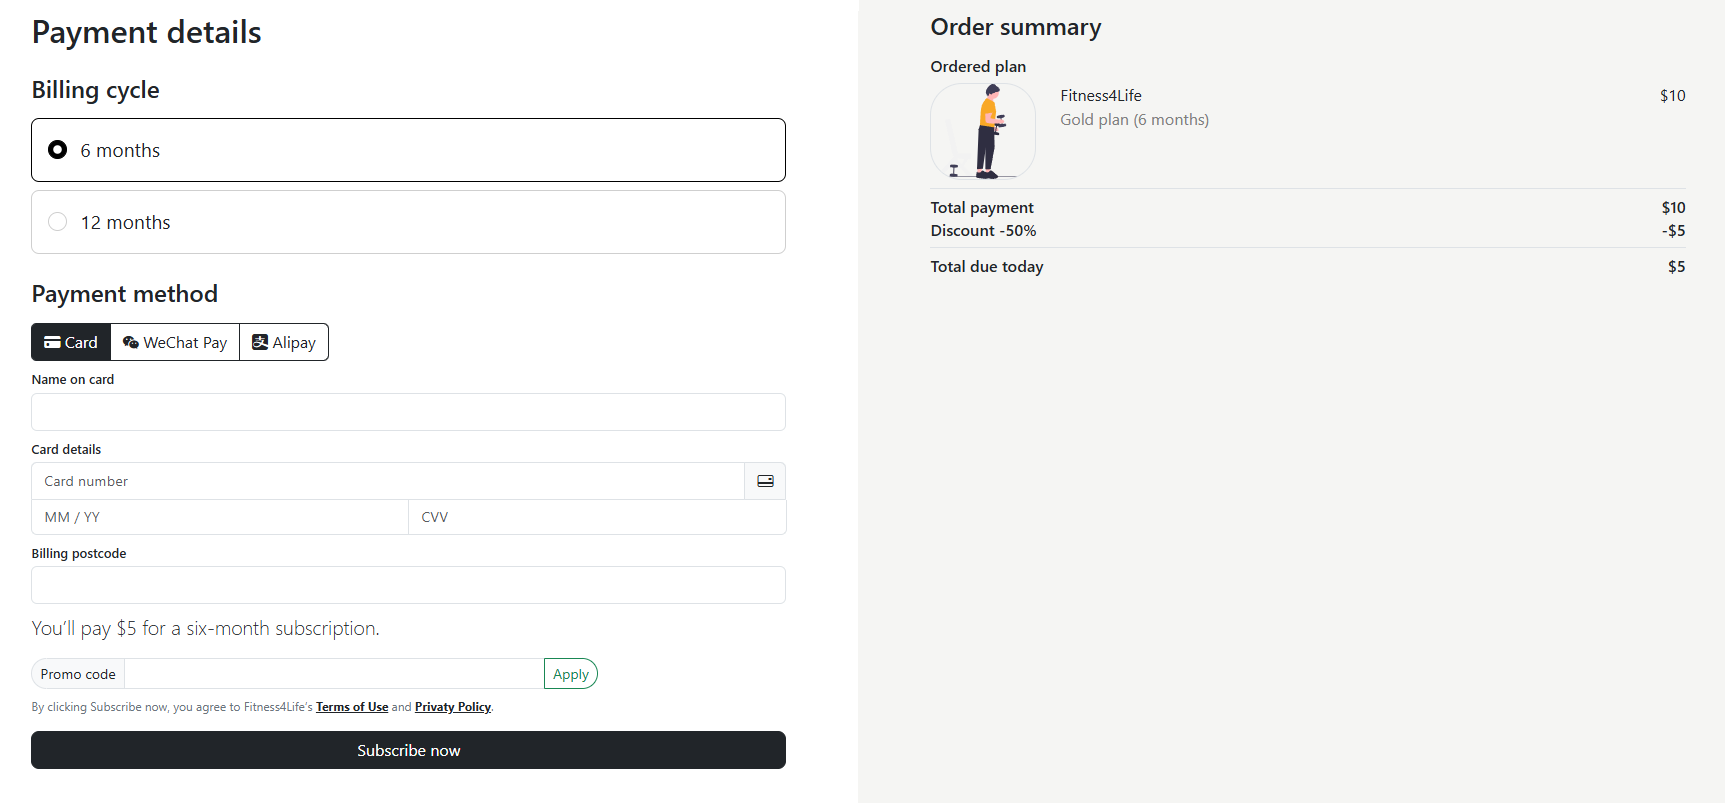Click the card icon inside the card number field
This screenshot has height=803, width=1725.
coord(765,481)
